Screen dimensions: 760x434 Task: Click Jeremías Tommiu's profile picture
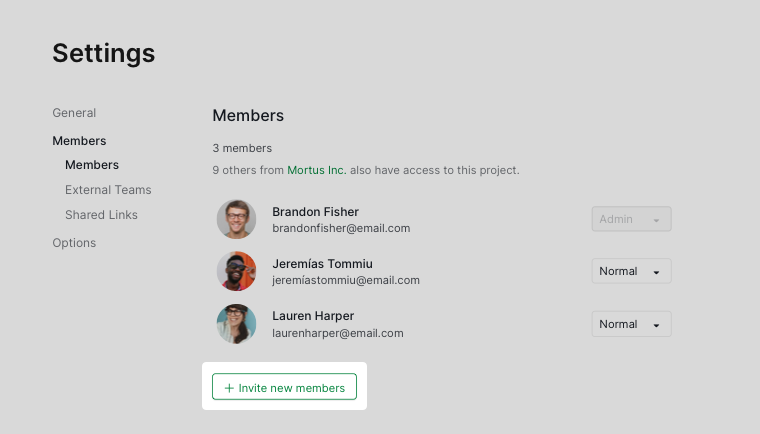[237, 271]
